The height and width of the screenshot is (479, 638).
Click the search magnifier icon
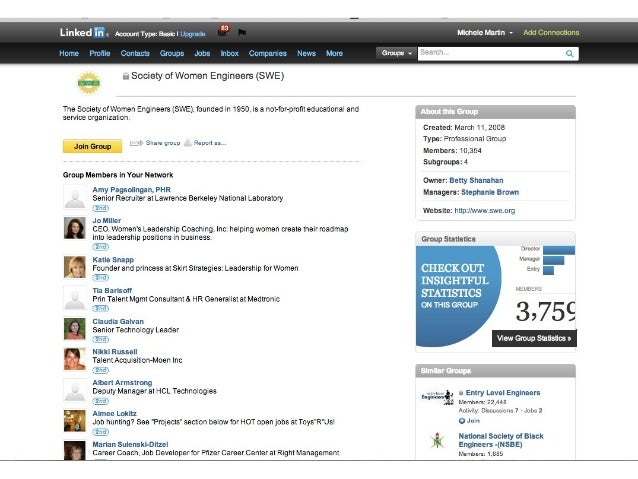pyautogui.click(x=570, y=53)
